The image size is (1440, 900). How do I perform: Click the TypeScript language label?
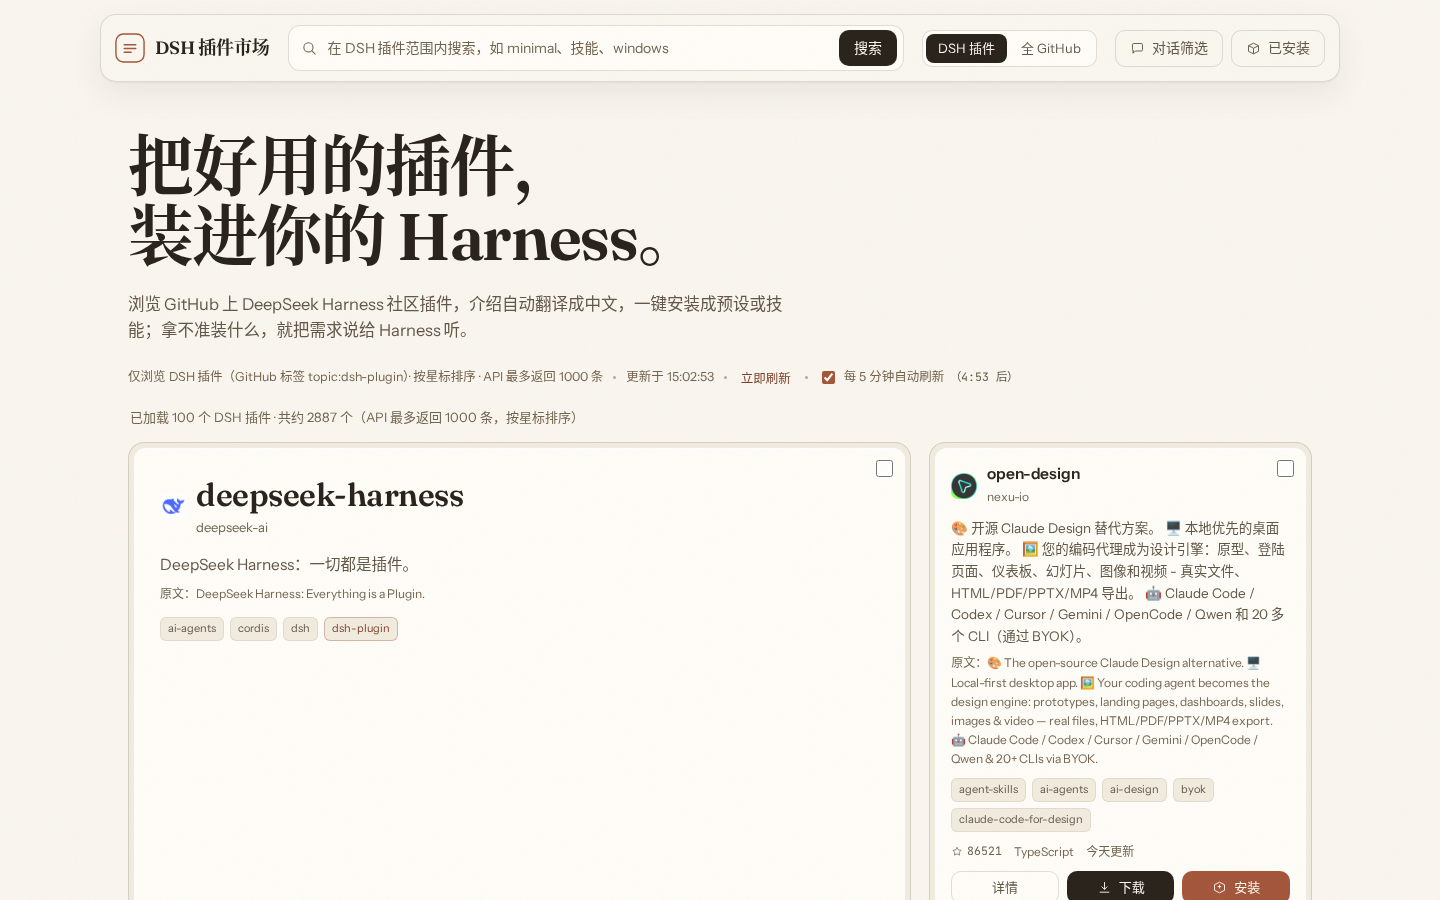(1043, 852)
